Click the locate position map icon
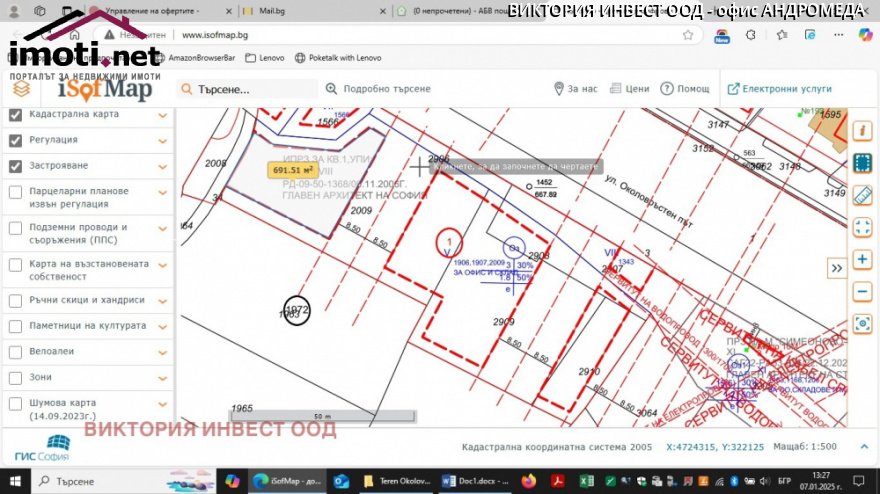This screenshot has height=494, width=880. tap(862, 324)
